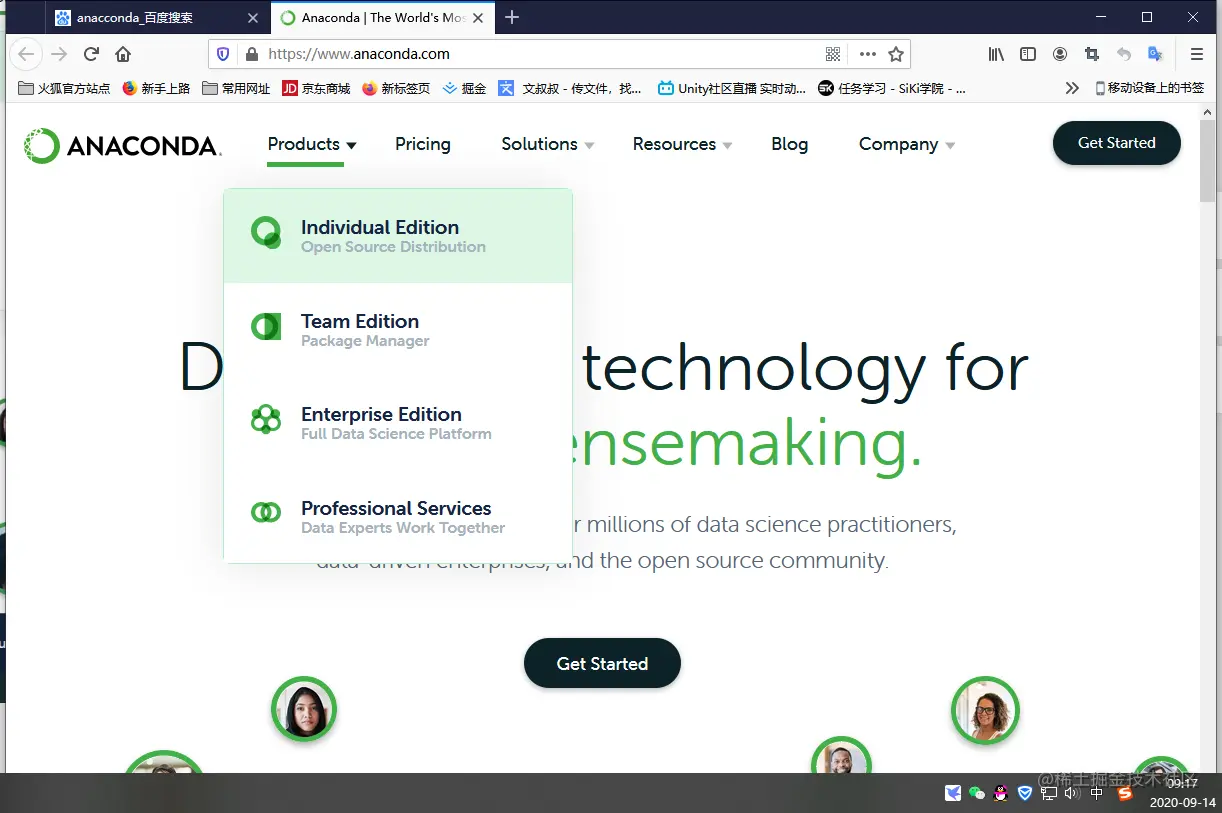Viewport: 1222px width, 813px height.
Task: Click the Anaconda logo
Action: (x=122, y=146)
